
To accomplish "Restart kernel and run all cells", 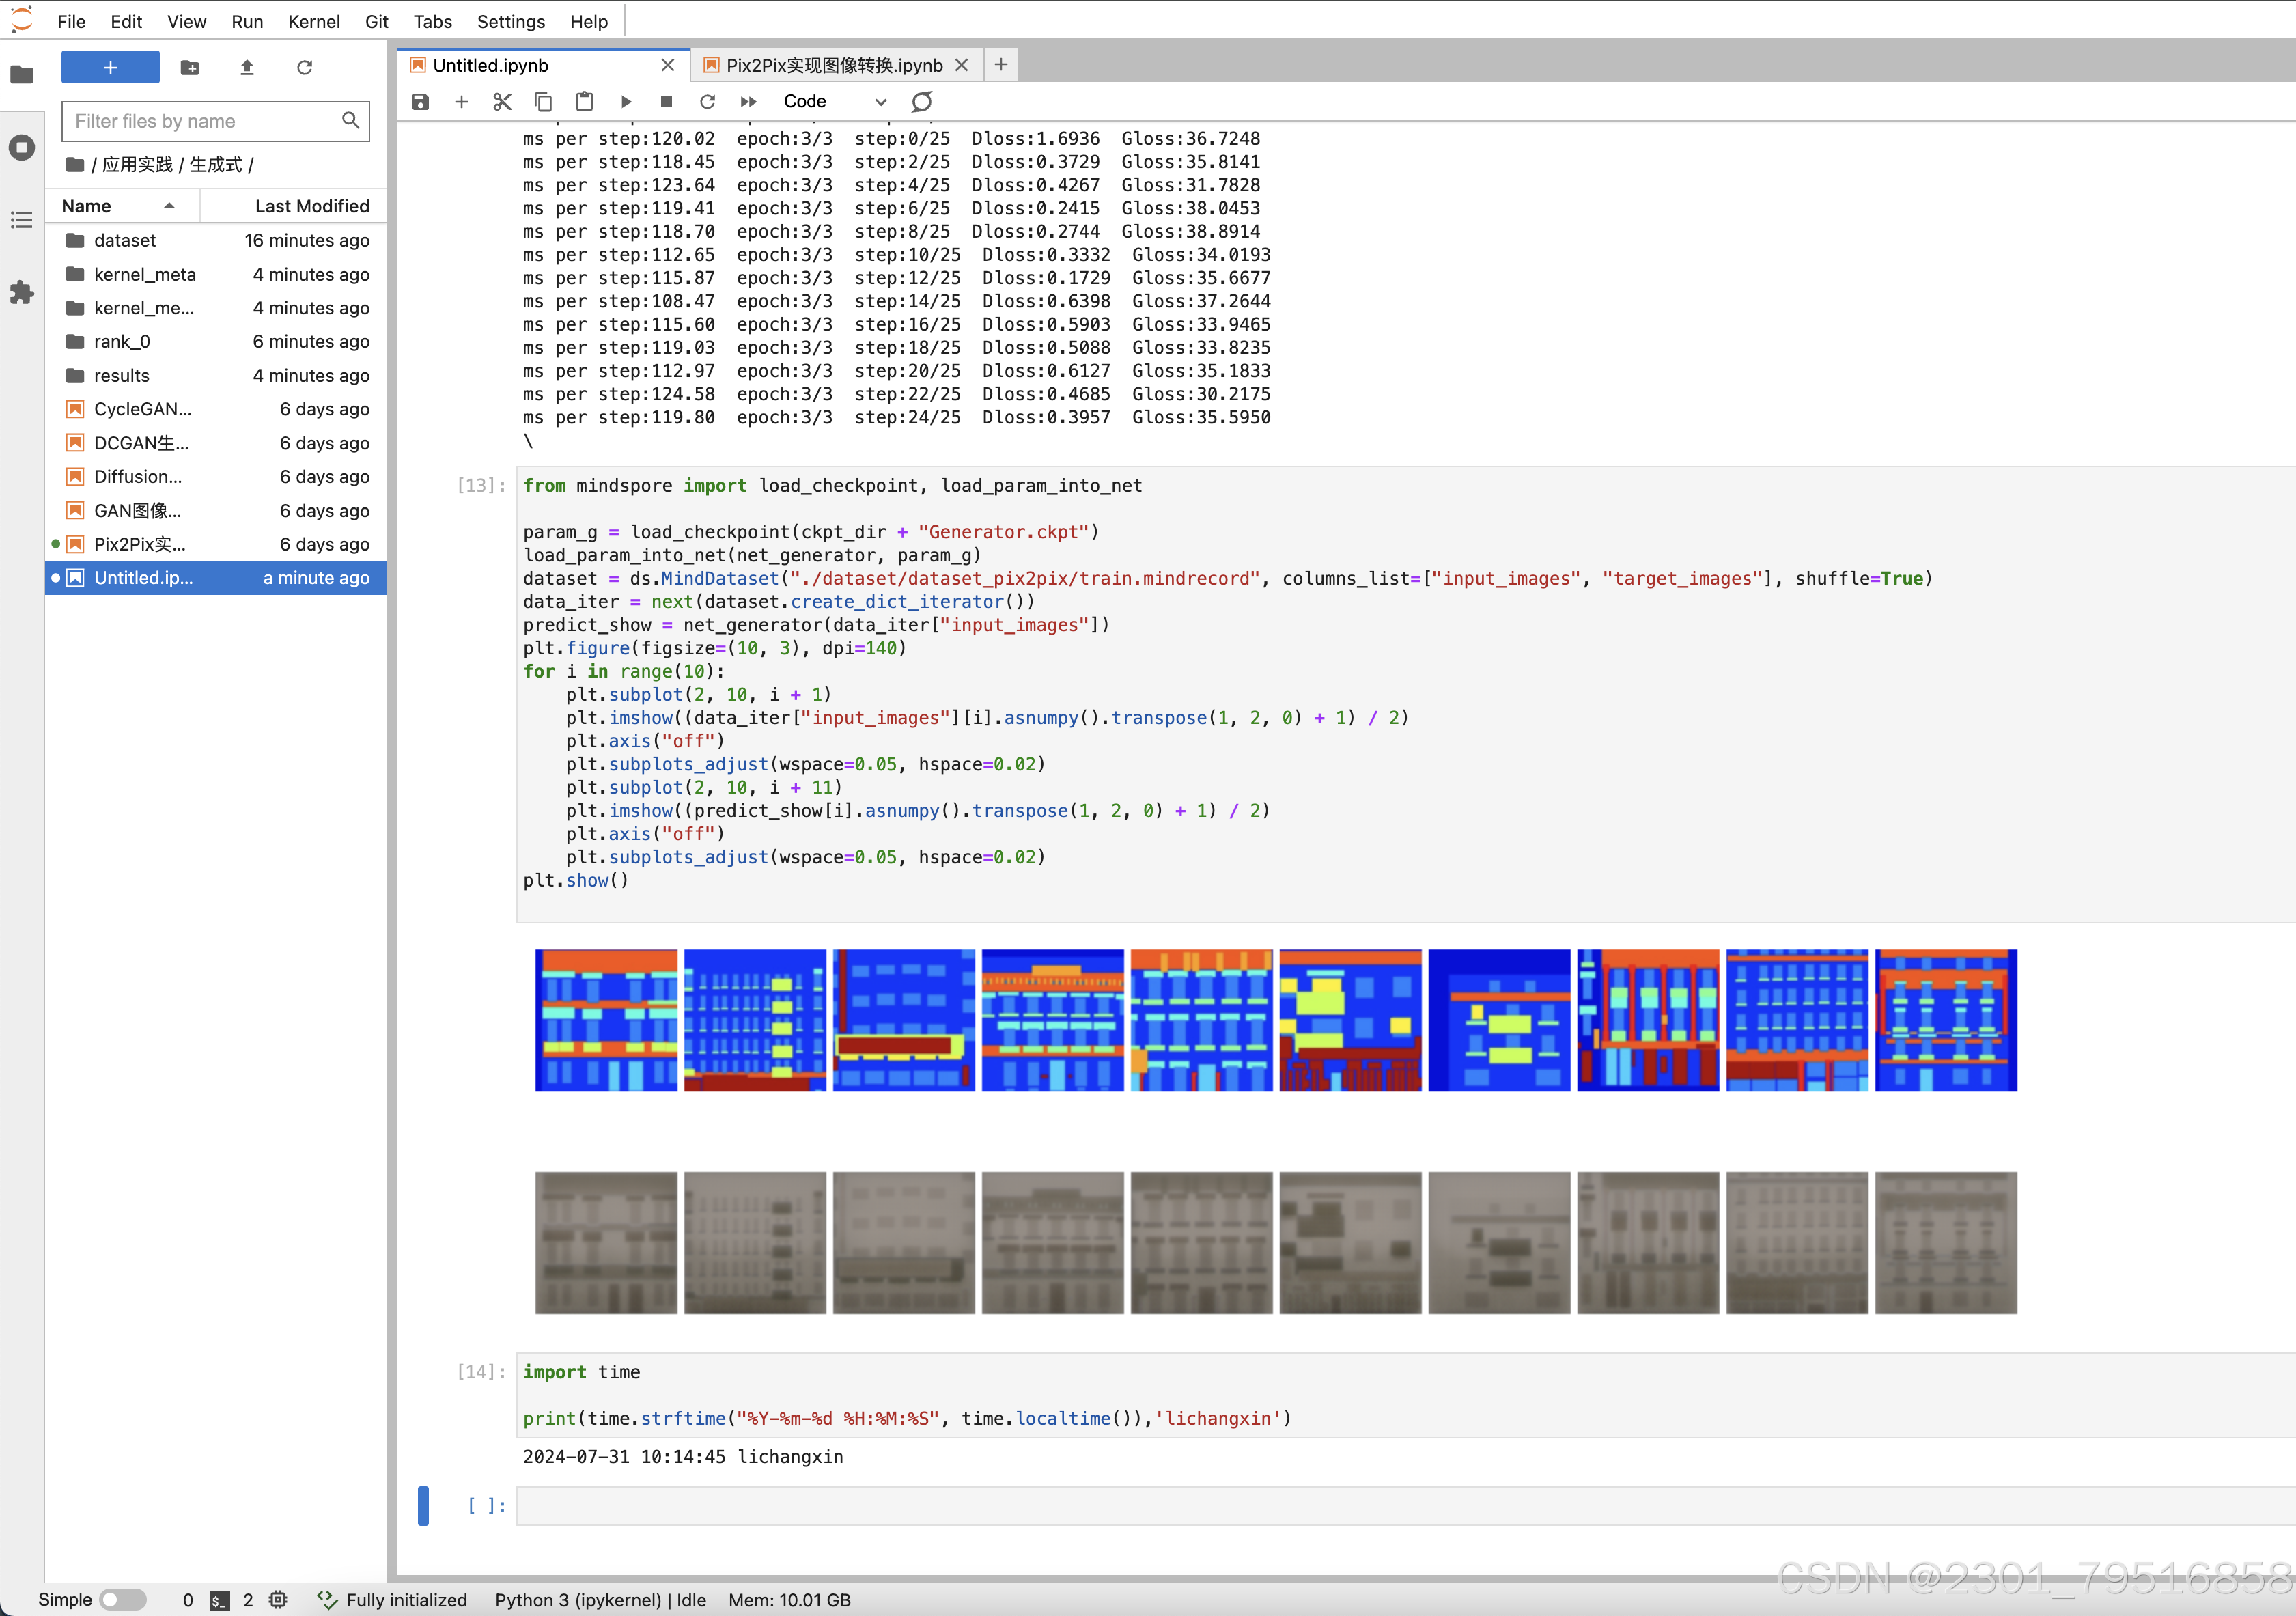I will 748,102.
